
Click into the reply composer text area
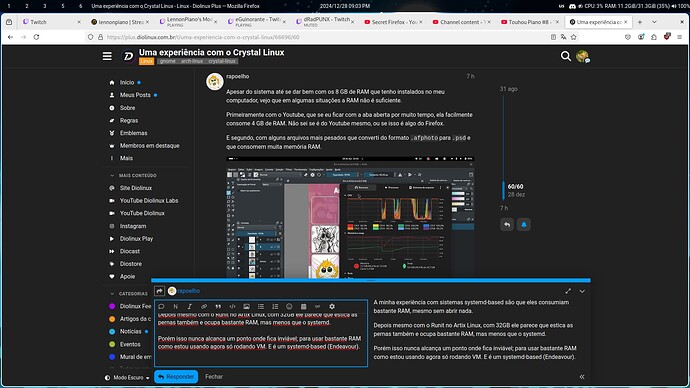[x=261, y=340]
